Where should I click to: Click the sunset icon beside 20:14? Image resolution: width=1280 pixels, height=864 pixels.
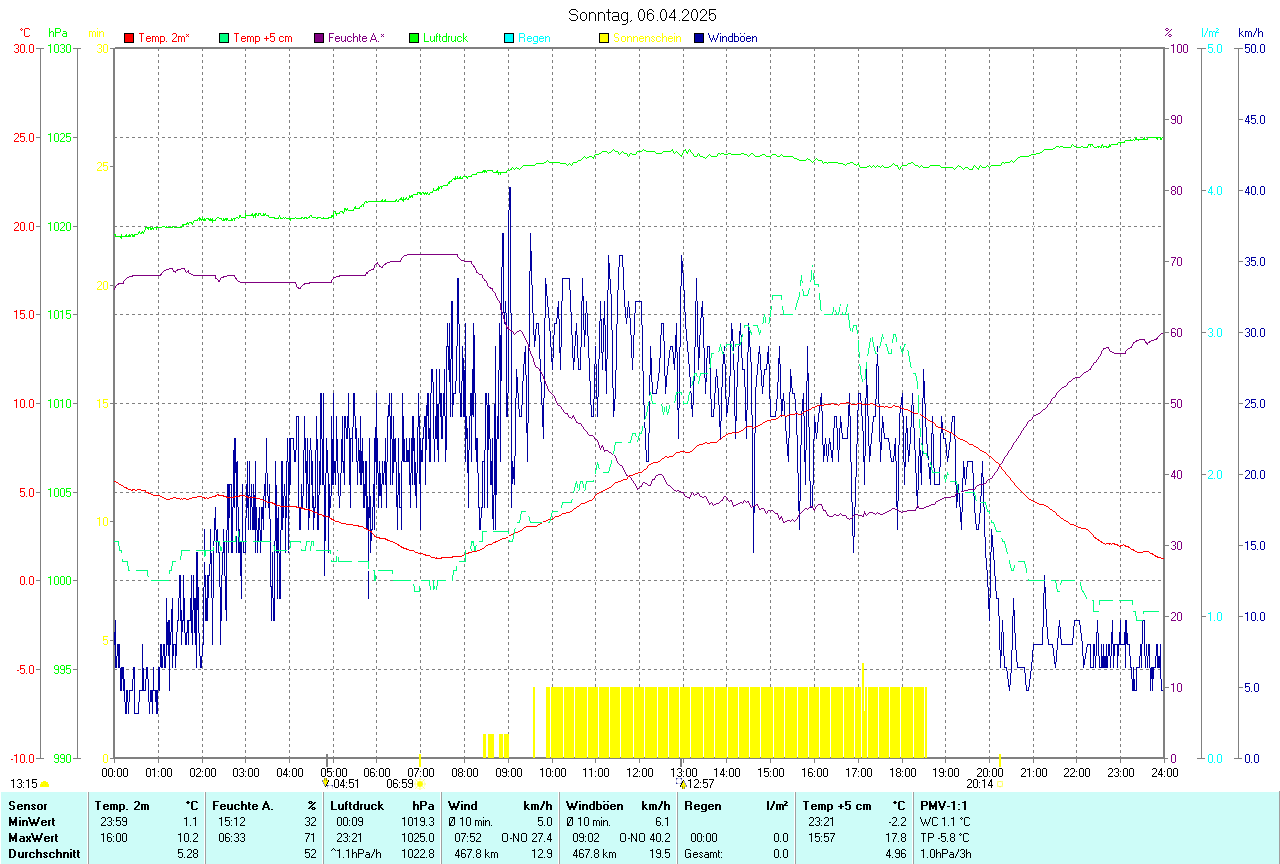[1001, 785]
